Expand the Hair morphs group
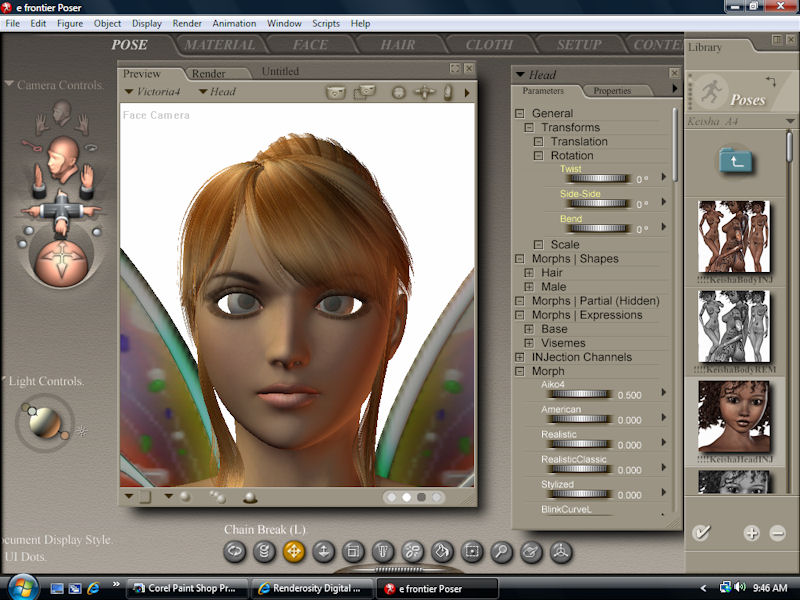The width and height of the screenshot is (800, 600). [x=529, y=273]
